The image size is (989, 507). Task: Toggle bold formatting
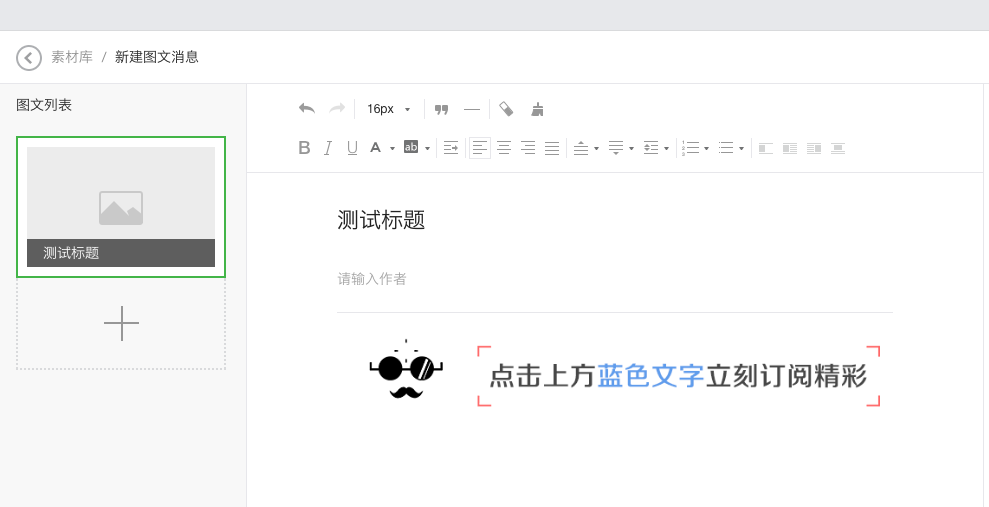tap(305, 148)
